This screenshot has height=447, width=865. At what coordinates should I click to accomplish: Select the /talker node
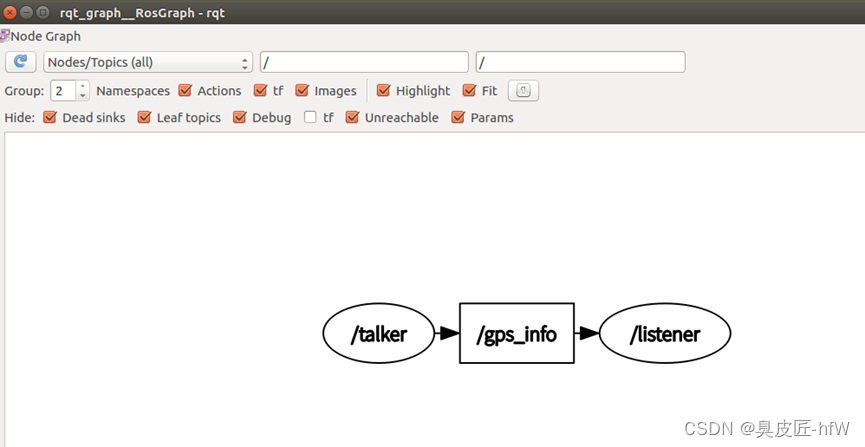[378, 333]
